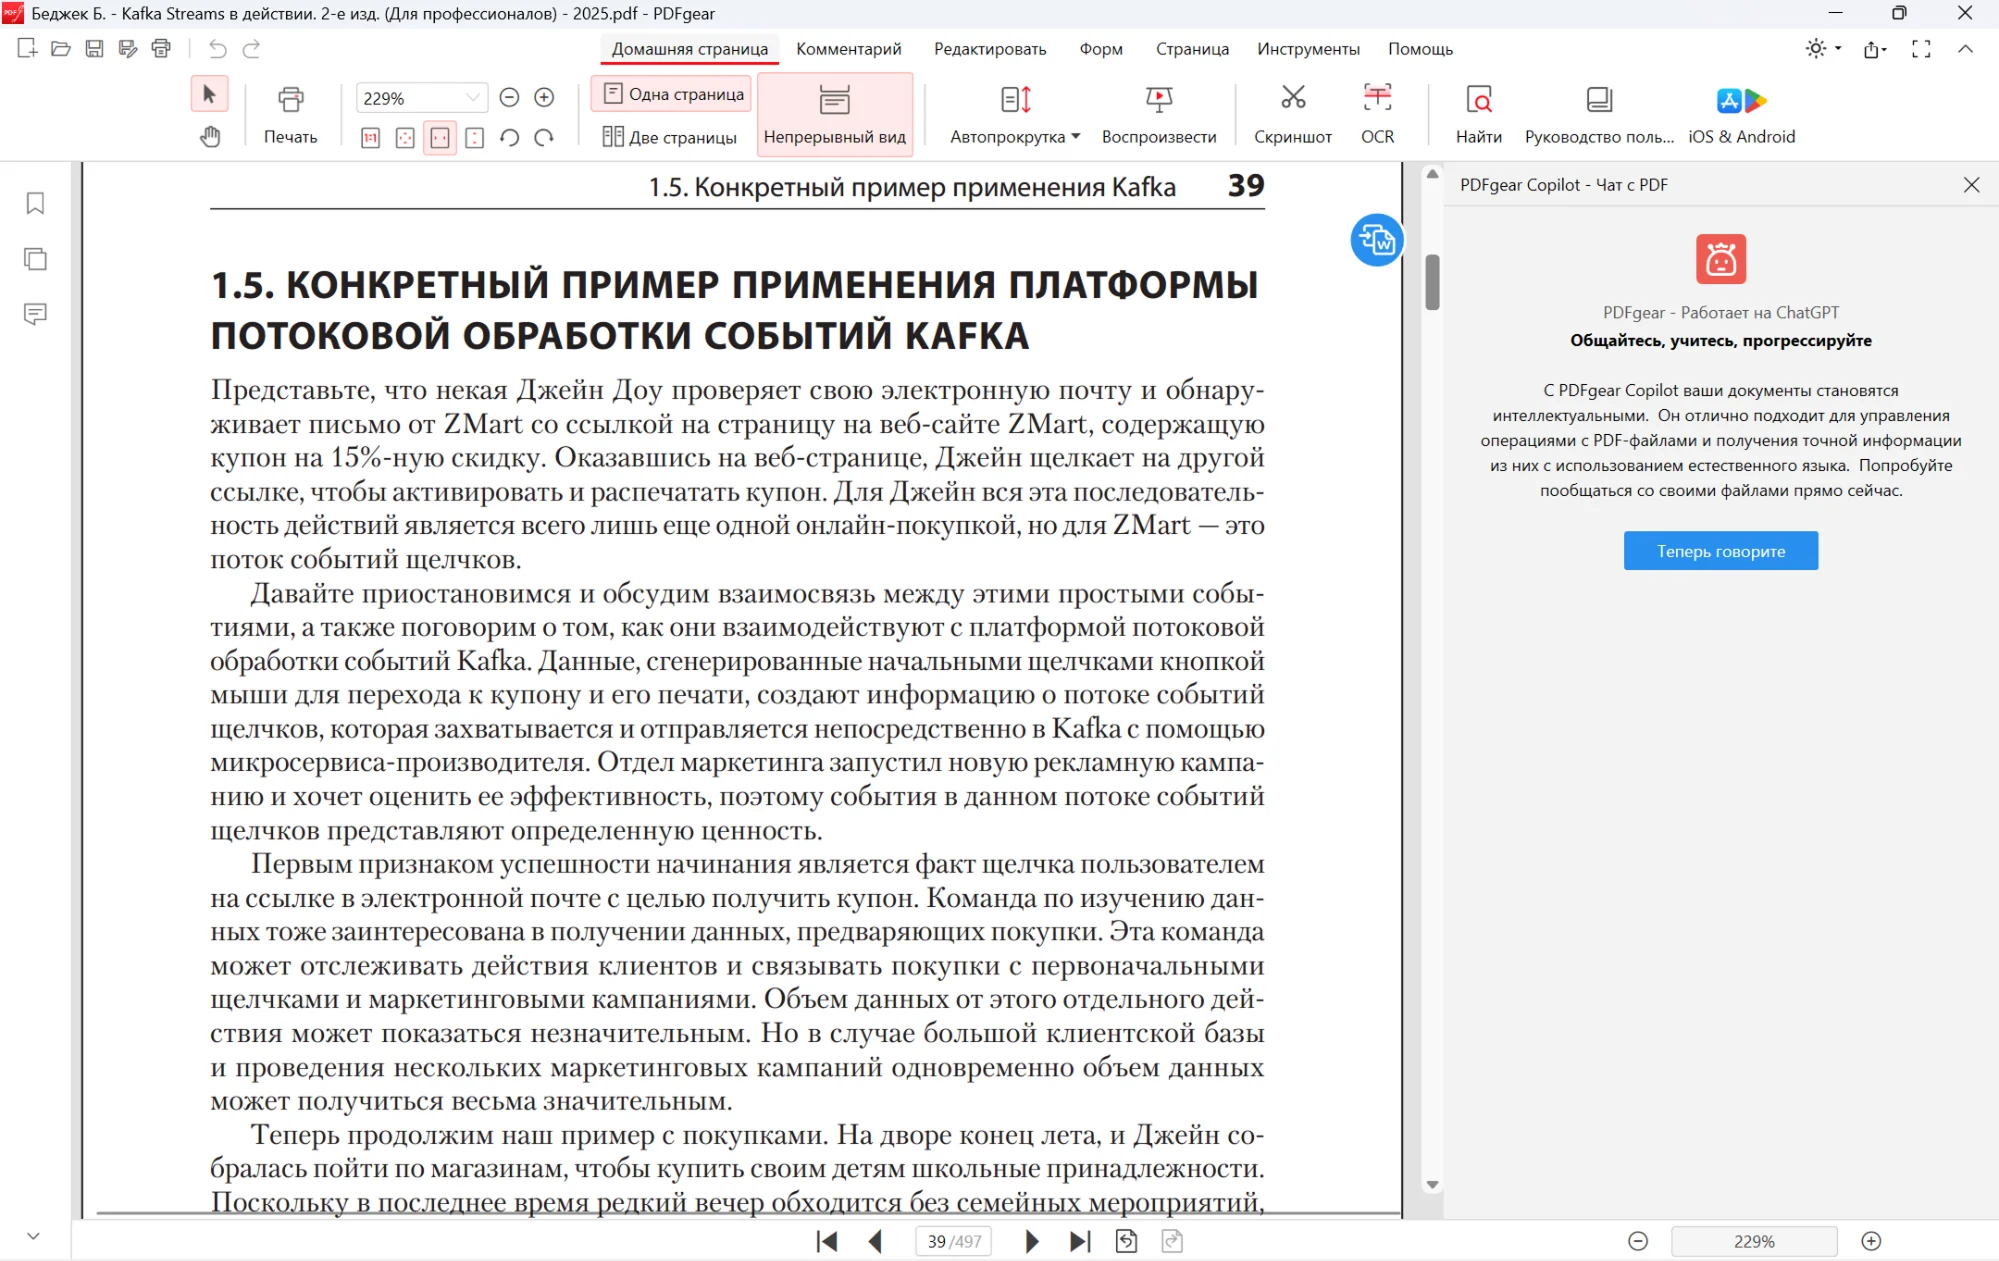Go to the next page
The height and width of the screenshot is (1261, 1999).
coord(1031,1241)
